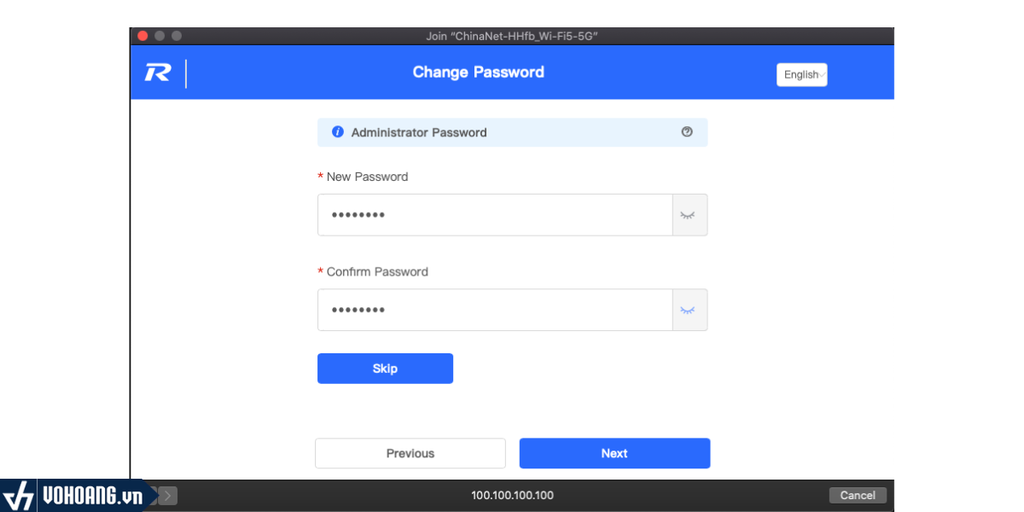Viewport: 1024px width, 512px height.
Task: Show the New Password characters
Action: (689, 215)
